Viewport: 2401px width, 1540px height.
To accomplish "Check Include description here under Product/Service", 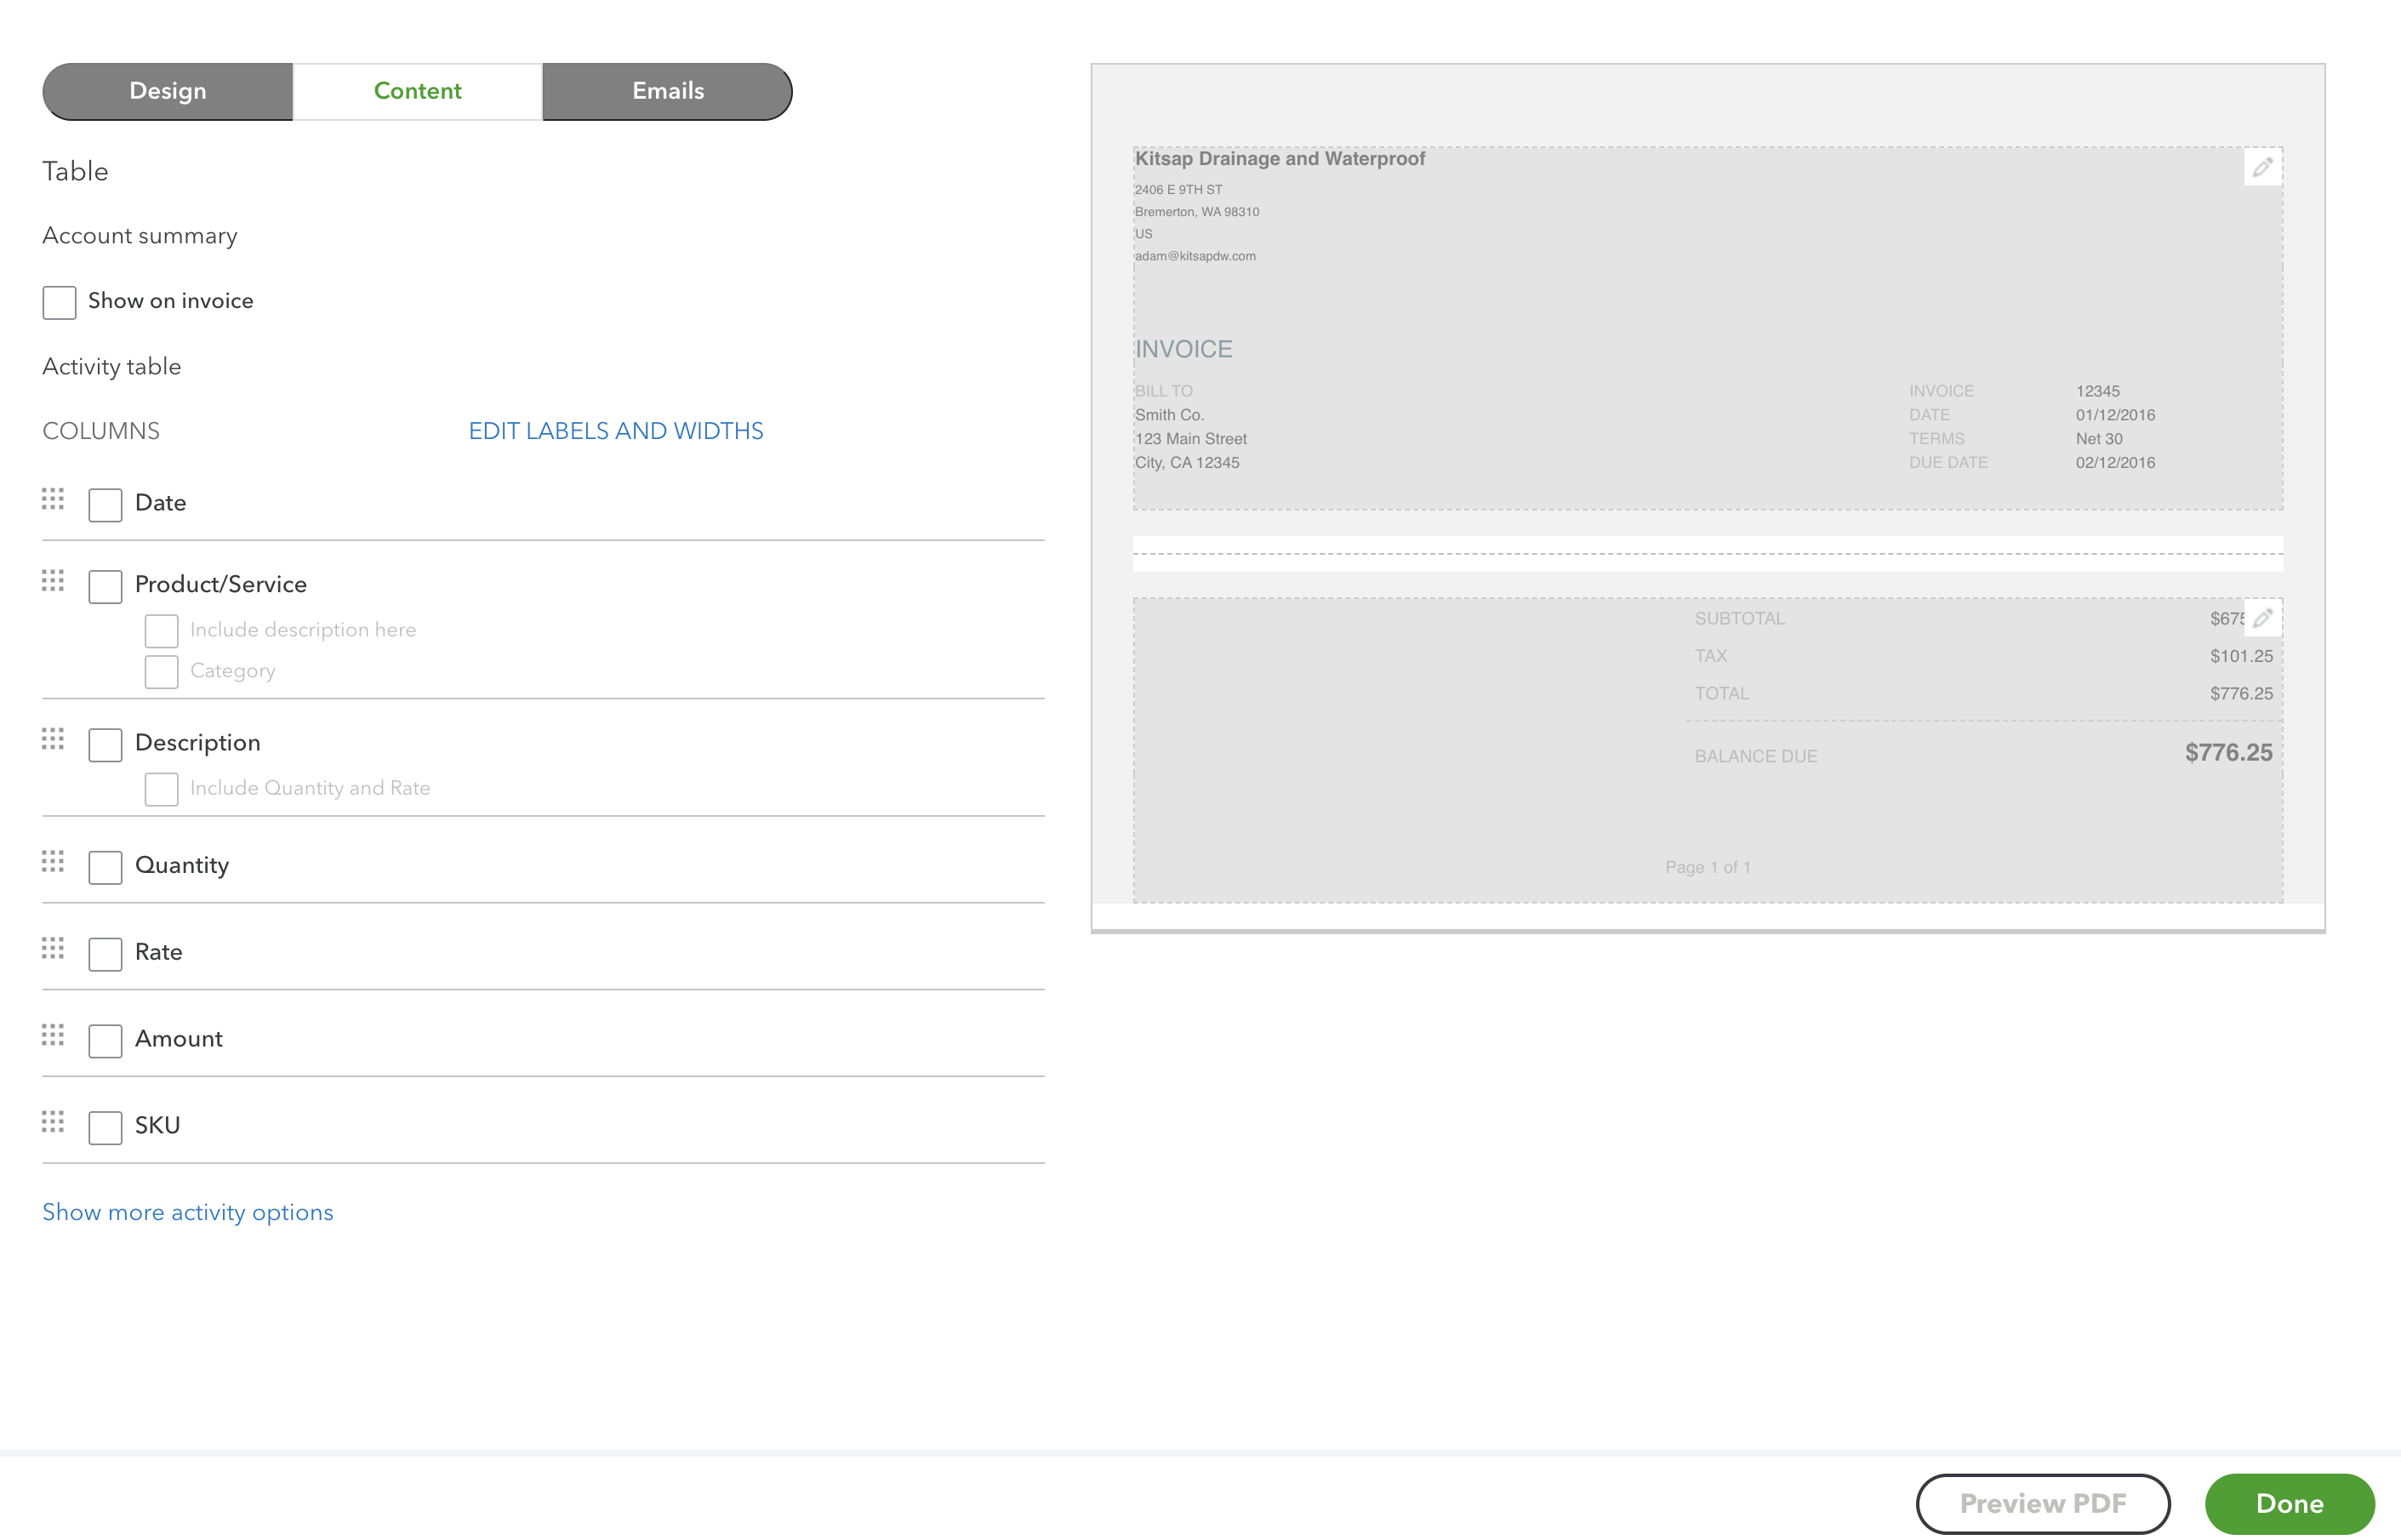I will (161, 630).
